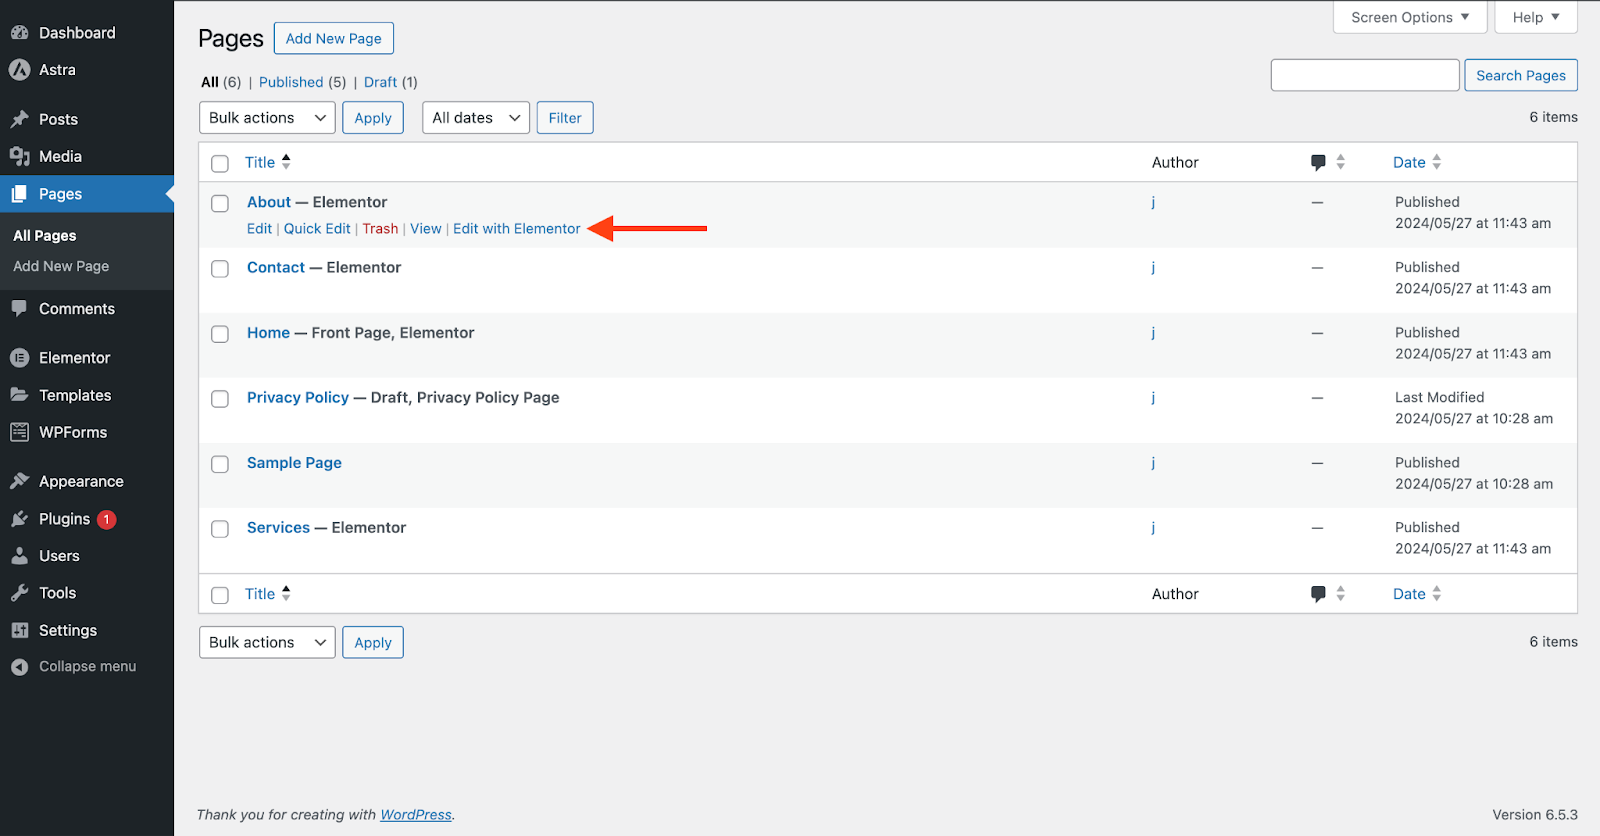Click the Comments bubble icon in sidebar
The image size is (1600, 836).
[19, 309]
